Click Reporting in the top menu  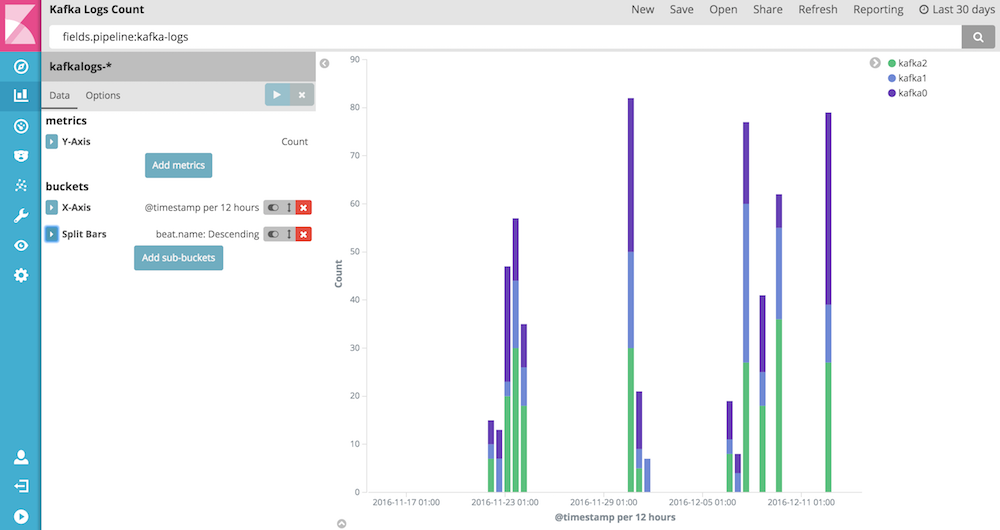pyautogui.click(x=878, y=10)
